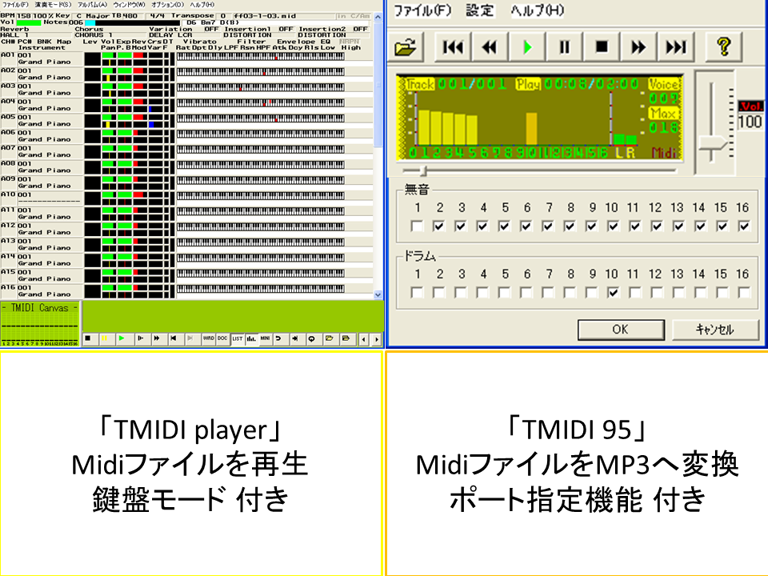Uncheck mute checkbox for channel 10
The image size is (768, 576).
[x=613, y=226]
